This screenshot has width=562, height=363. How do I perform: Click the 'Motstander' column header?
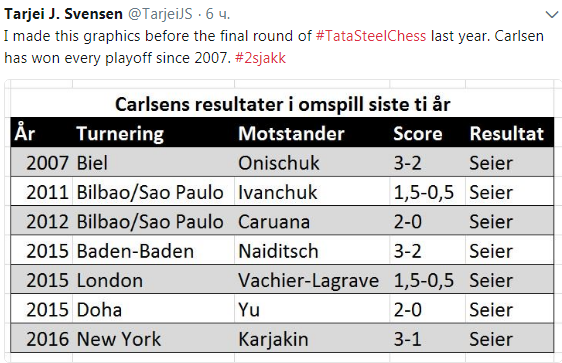(x=291, y=134)
